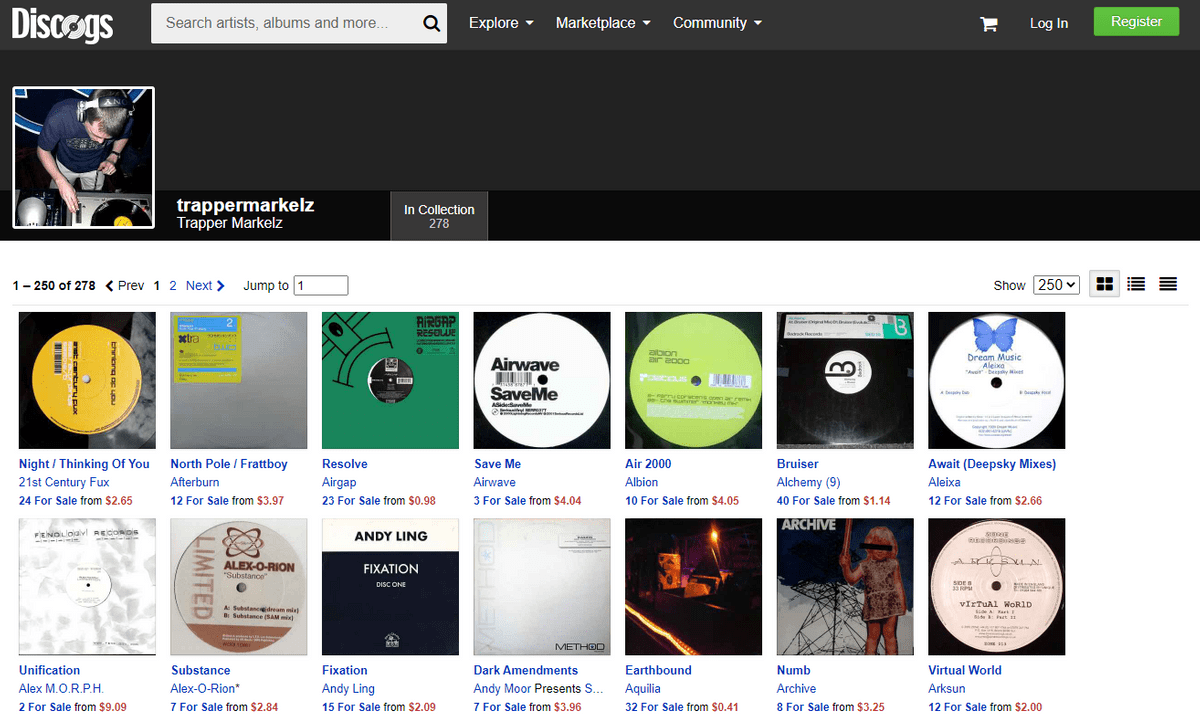Click the search magnifying glass icon
The image size is (1200, 723).
431,24
